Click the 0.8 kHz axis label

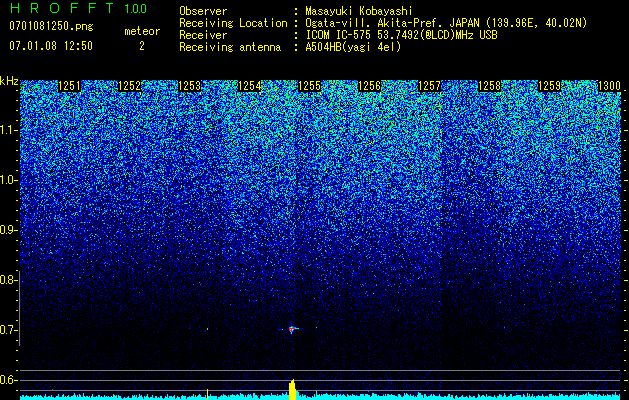(8, 280)
